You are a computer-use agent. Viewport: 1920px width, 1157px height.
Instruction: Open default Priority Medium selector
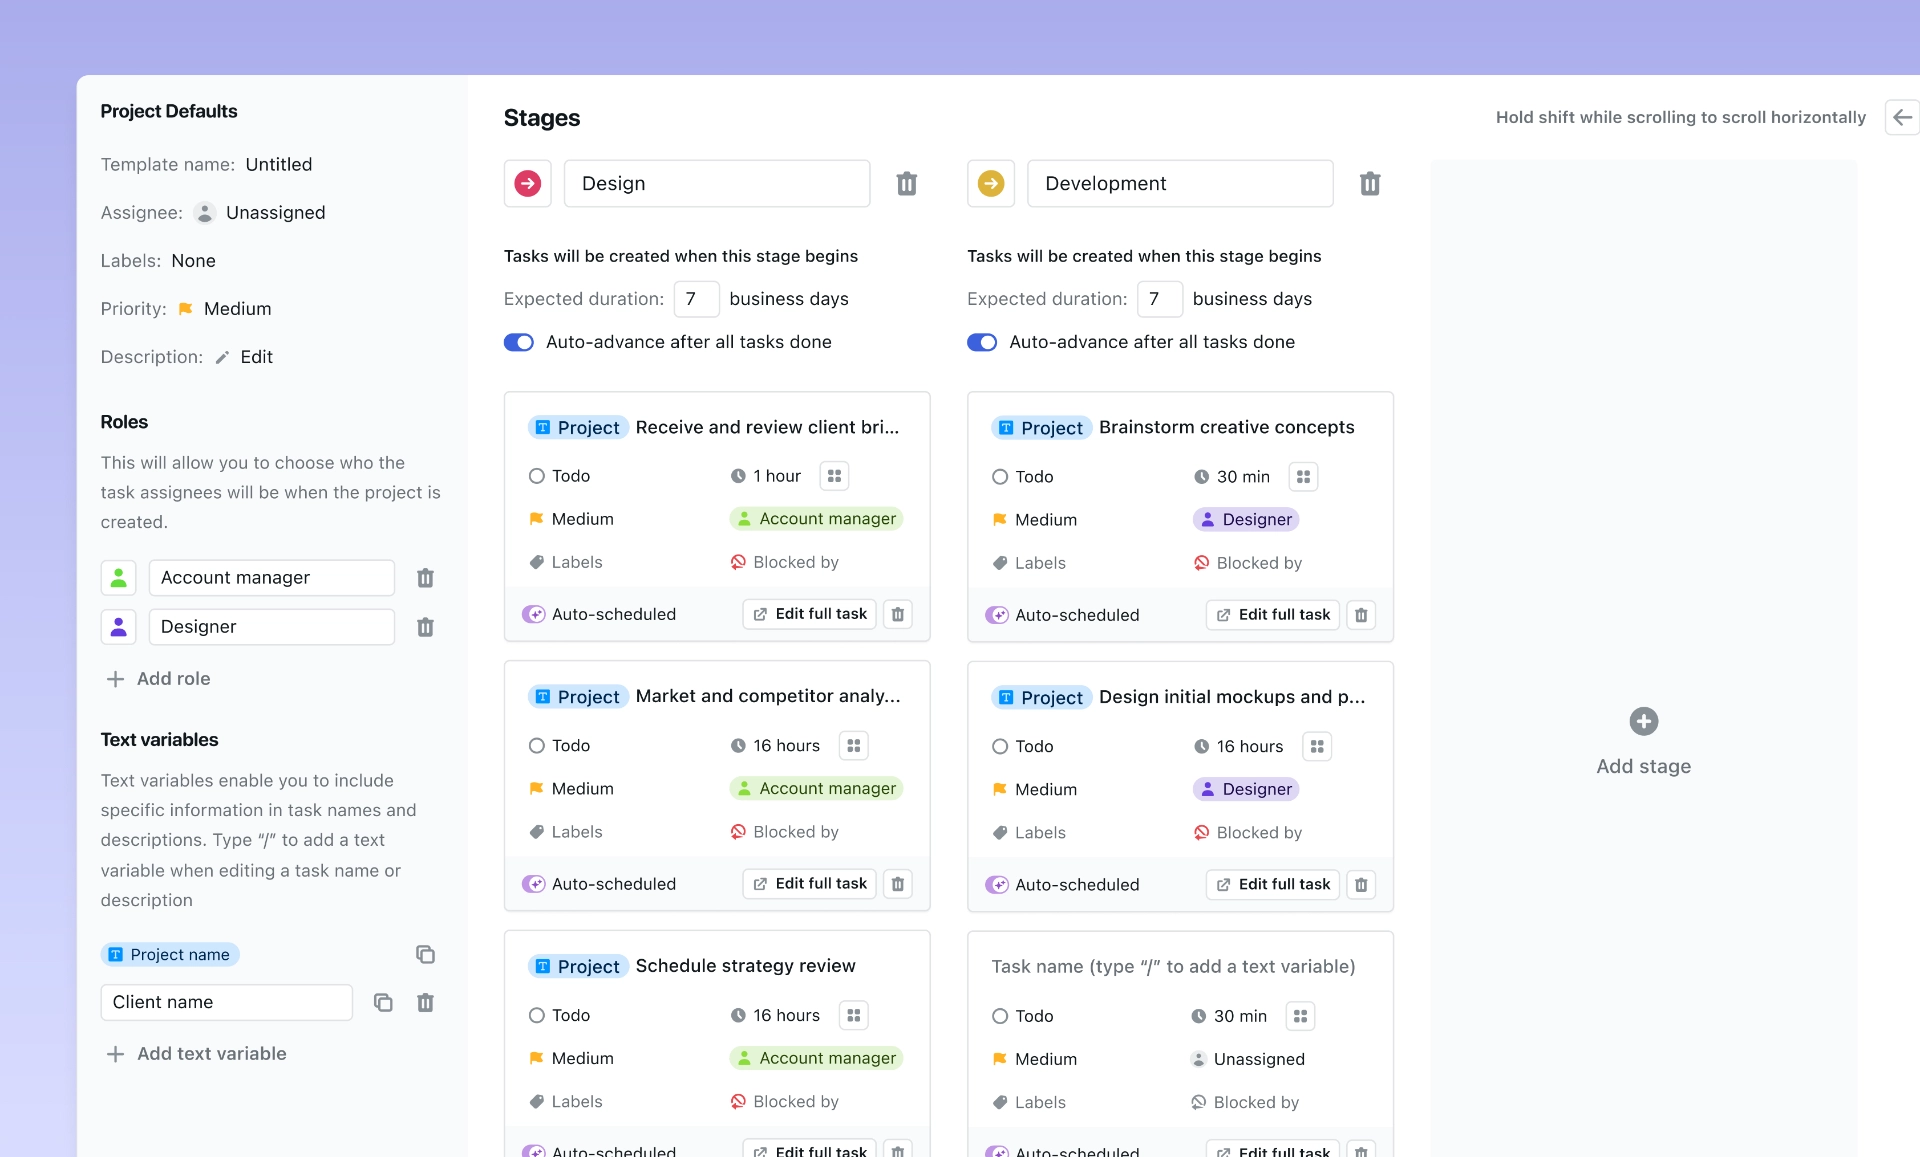[x=224, y=309]
